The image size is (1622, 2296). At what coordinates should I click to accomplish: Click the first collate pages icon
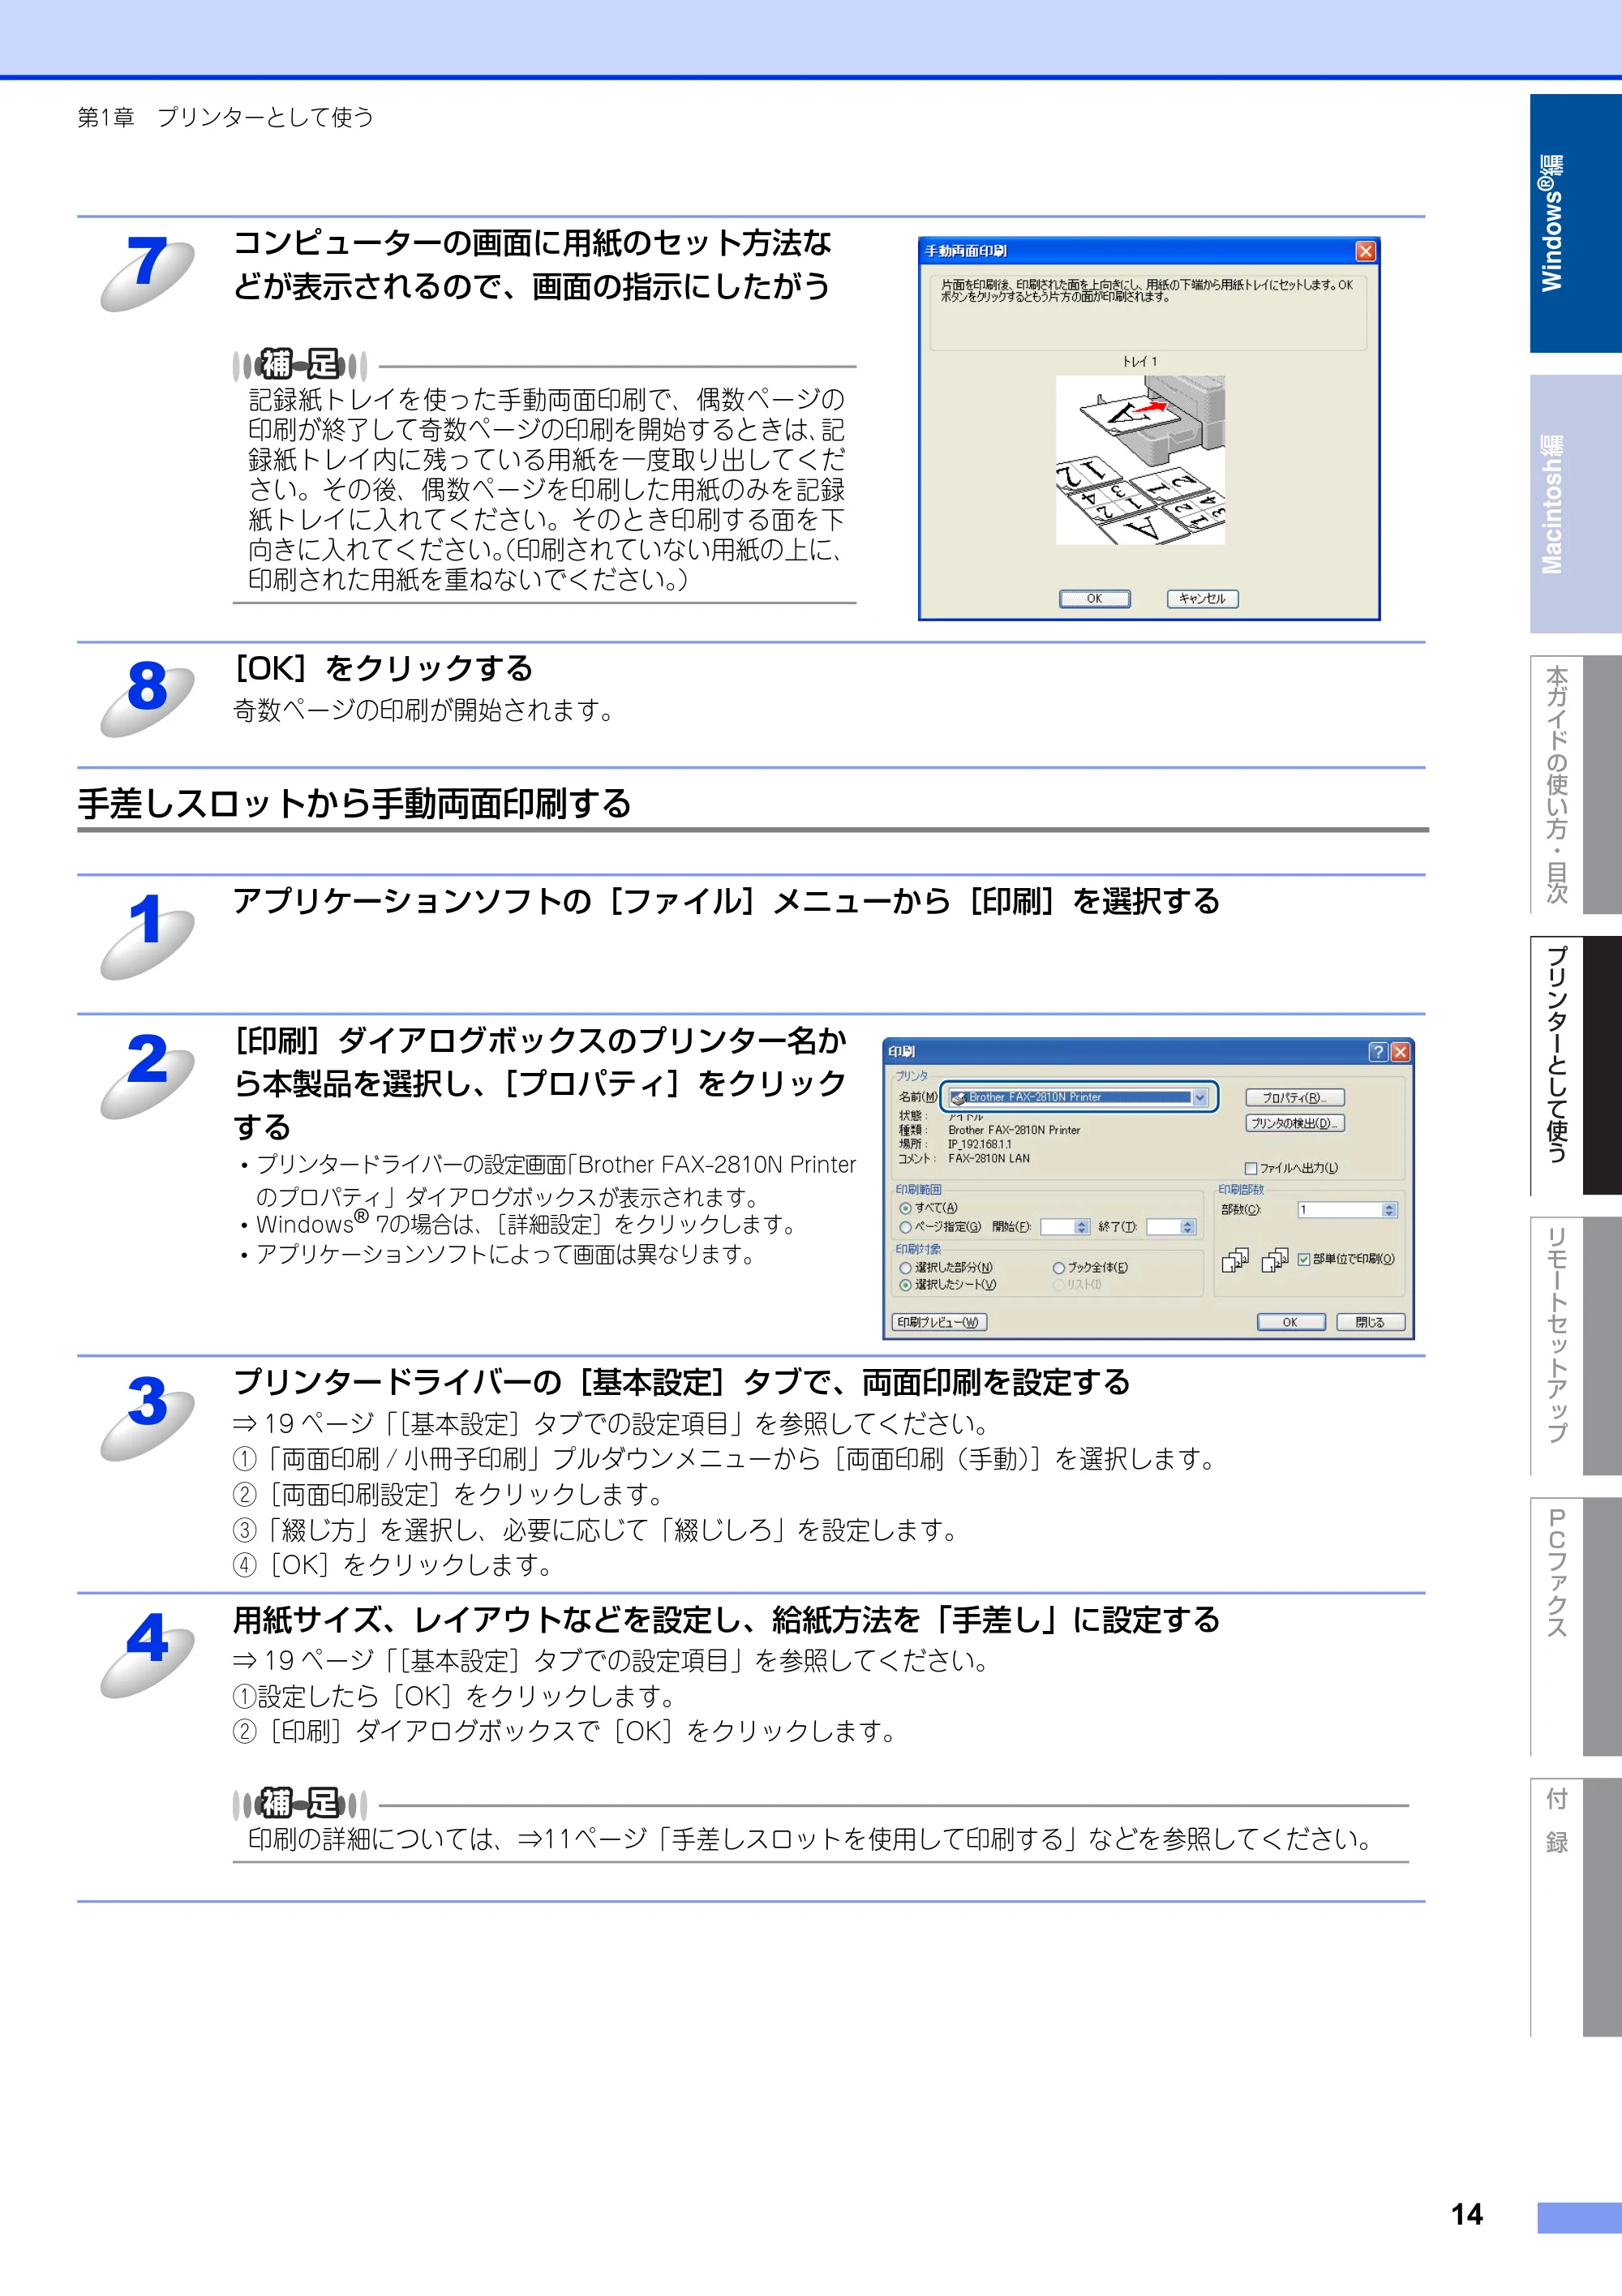1235,1260
